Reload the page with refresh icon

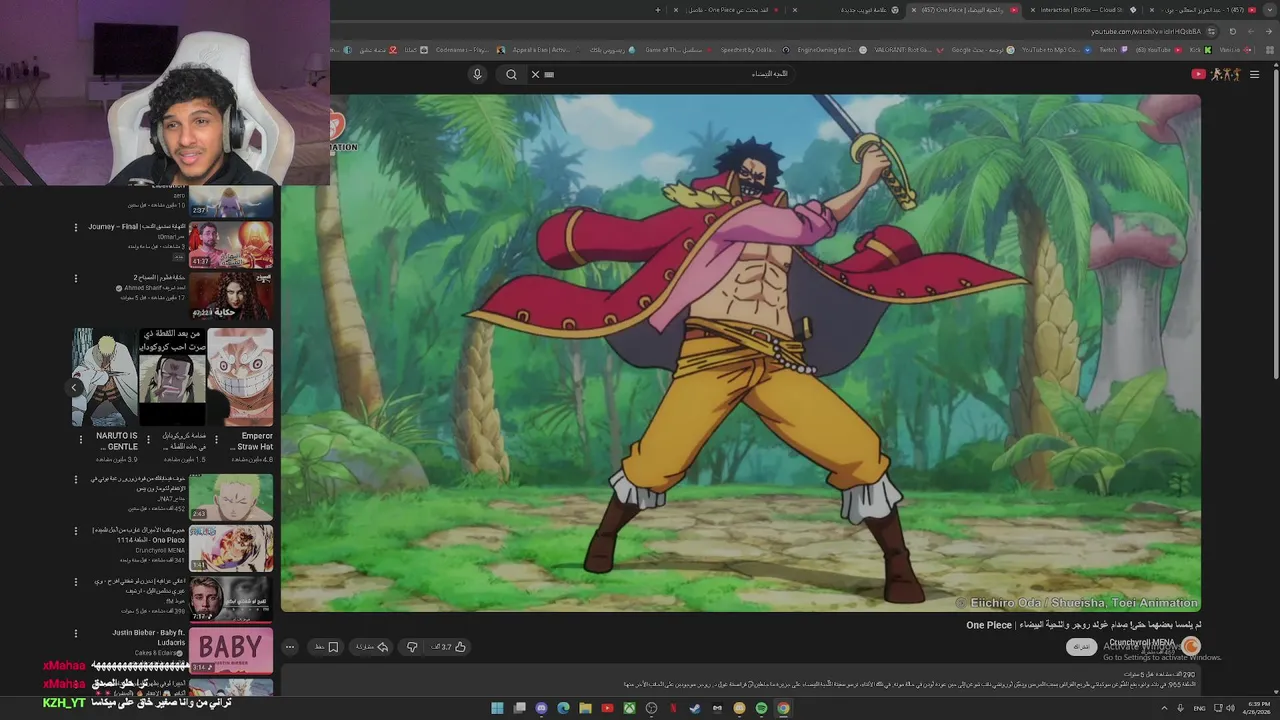(1232, 31)
